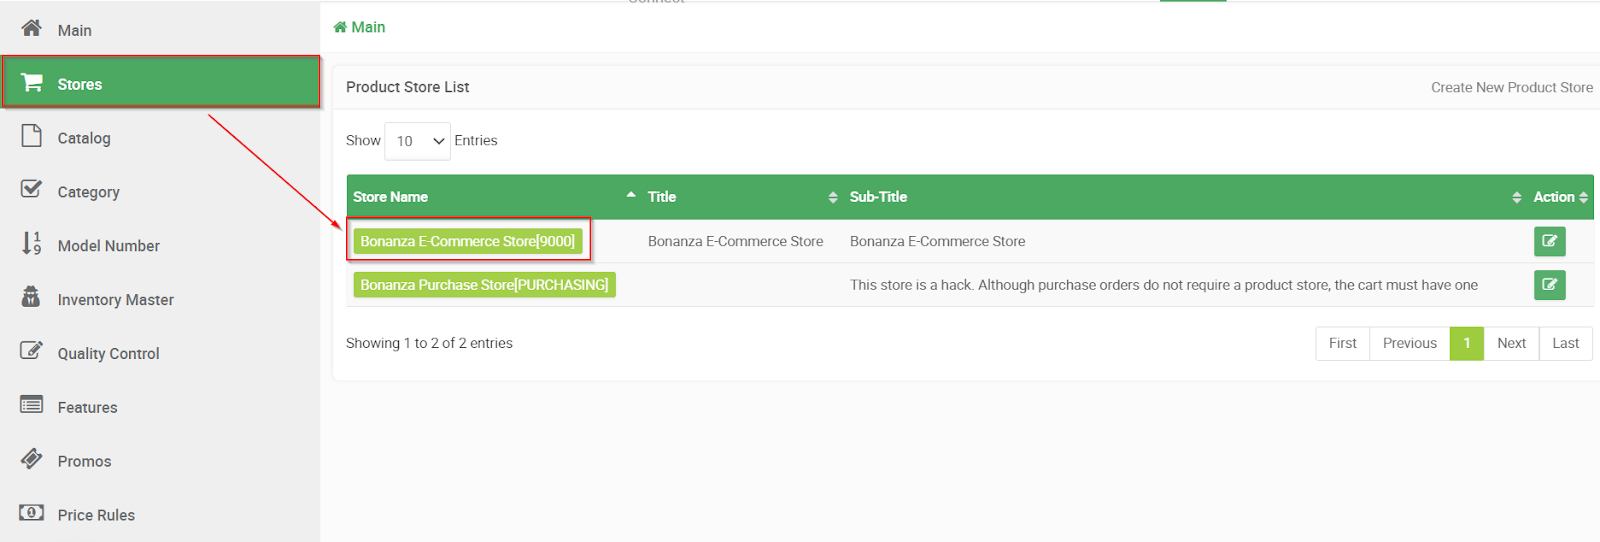
Task: Click the Stores shopping cart icon
Action: pyautogui.click(x=32, y=82)
